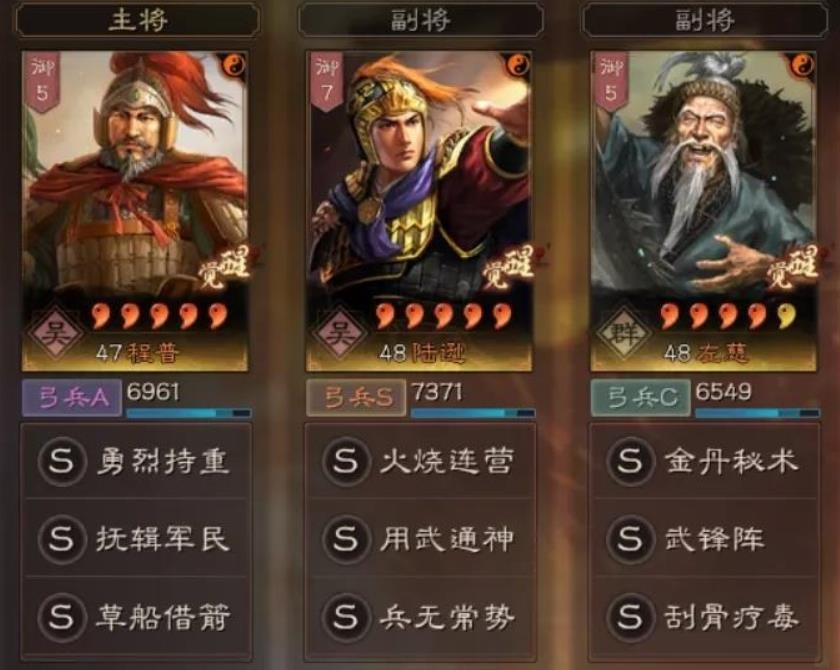Screen dimensions: 840x670
Task: Select the middle 副将 slot header
Action: tap(421, 20)
